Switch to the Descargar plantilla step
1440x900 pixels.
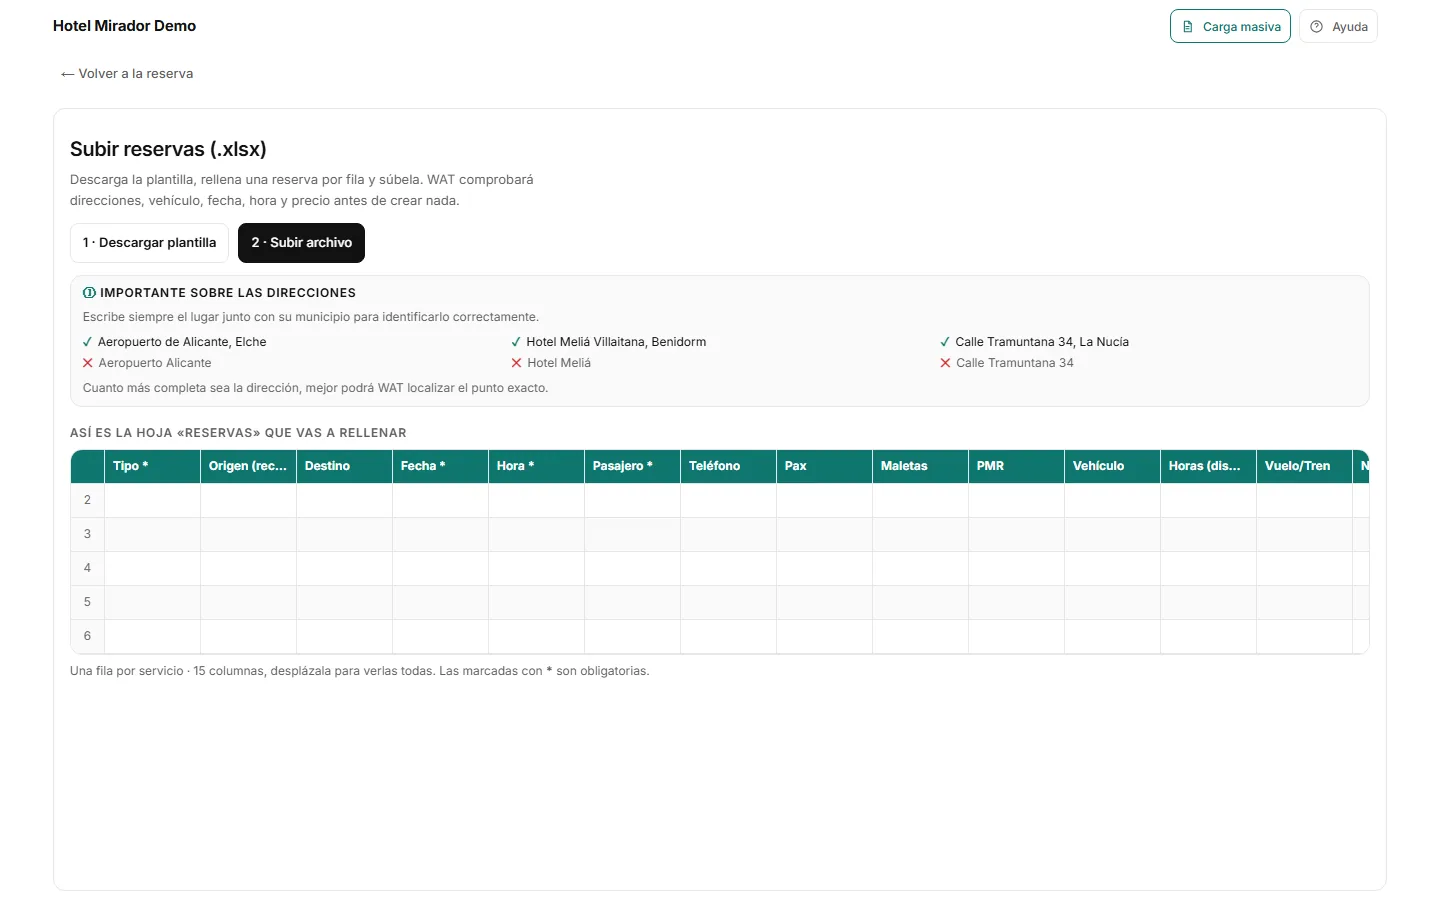tap(149, 243)
